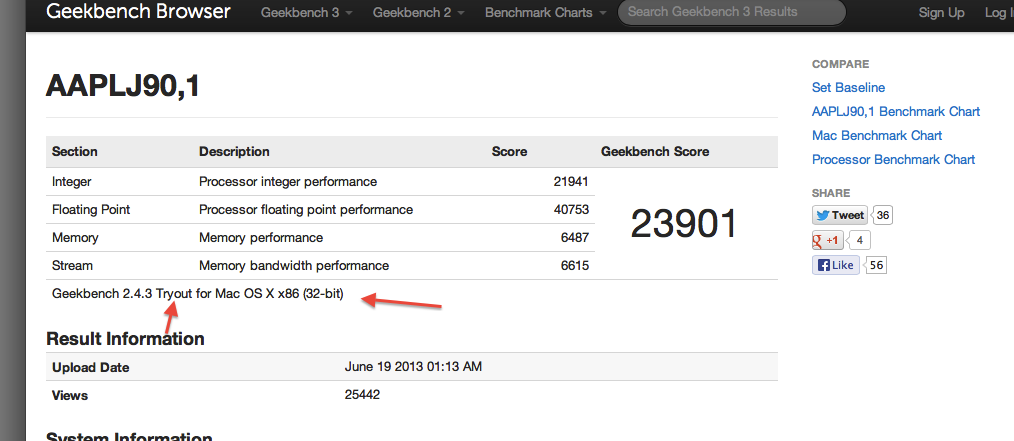
Task: Click the Google +1 count showing 4
Action: point(859,241)
